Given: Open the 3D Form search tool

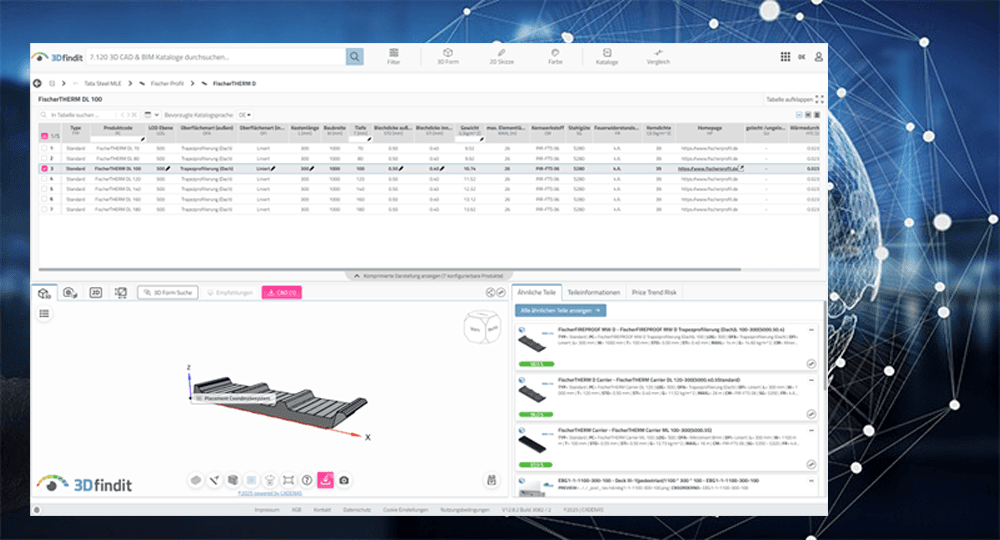Looking at the screenshot, I should pos(448,55).
